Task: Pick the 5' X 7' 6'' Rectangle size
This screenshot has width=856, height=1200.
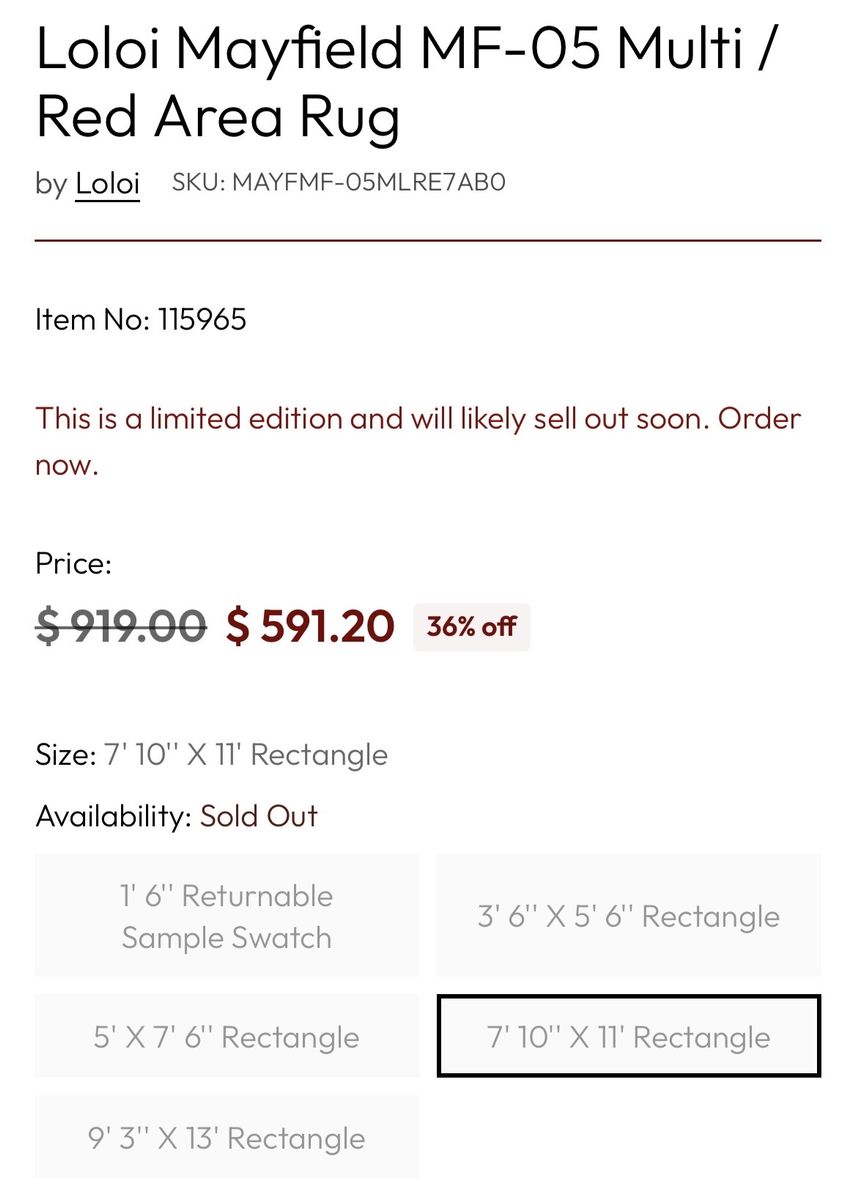Action: click(227, 1037)
